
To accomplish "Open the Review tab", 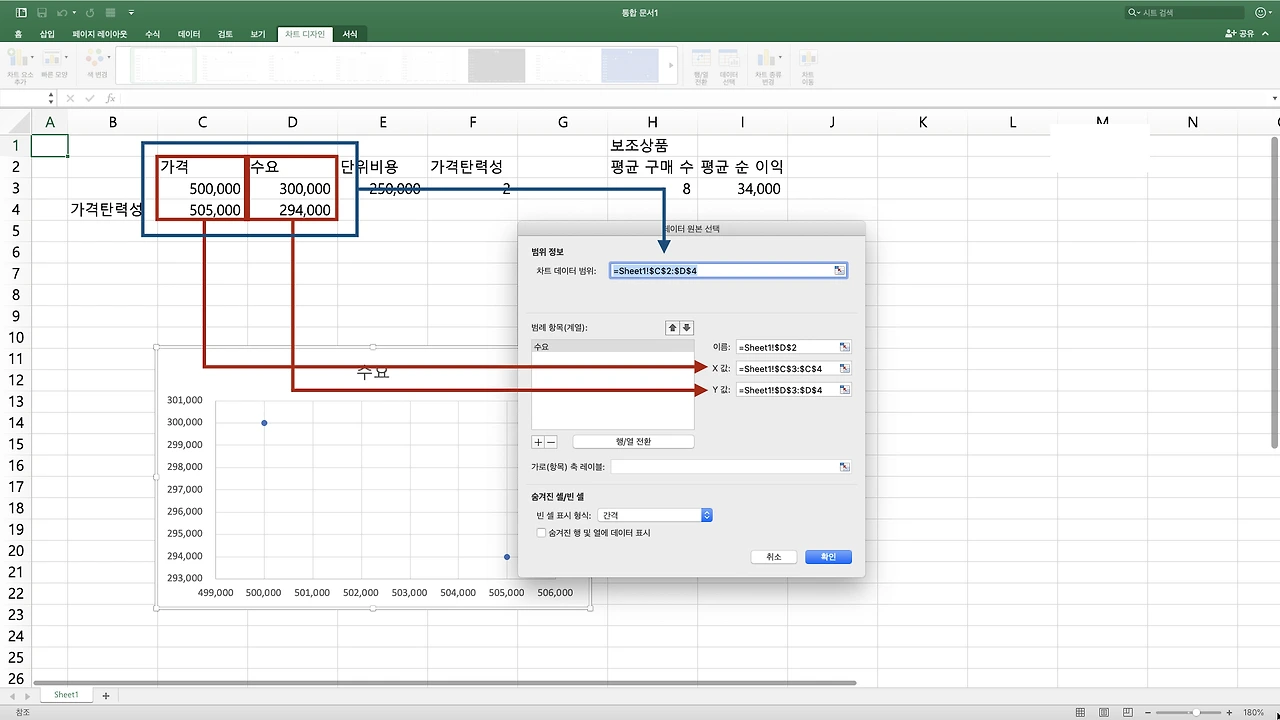I will coord(225,34).
